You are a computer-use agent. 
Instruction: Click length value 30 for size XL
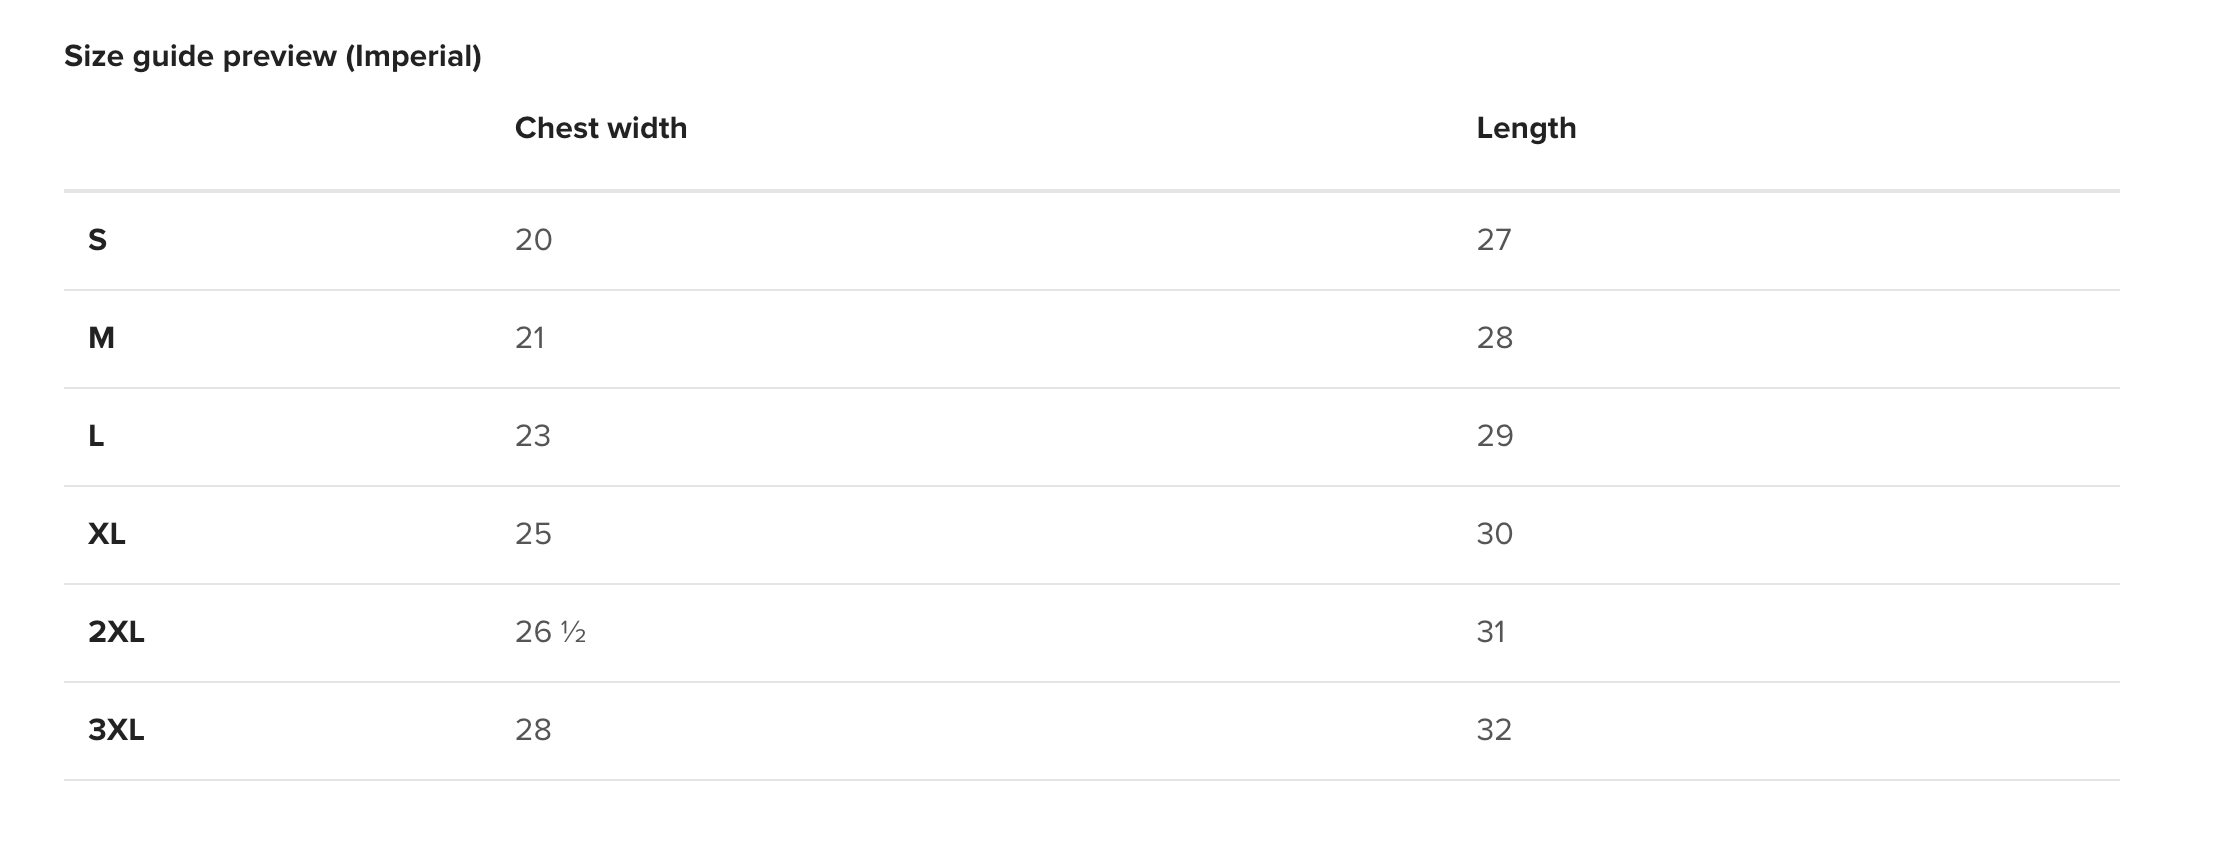click(x=1494, y=534)
